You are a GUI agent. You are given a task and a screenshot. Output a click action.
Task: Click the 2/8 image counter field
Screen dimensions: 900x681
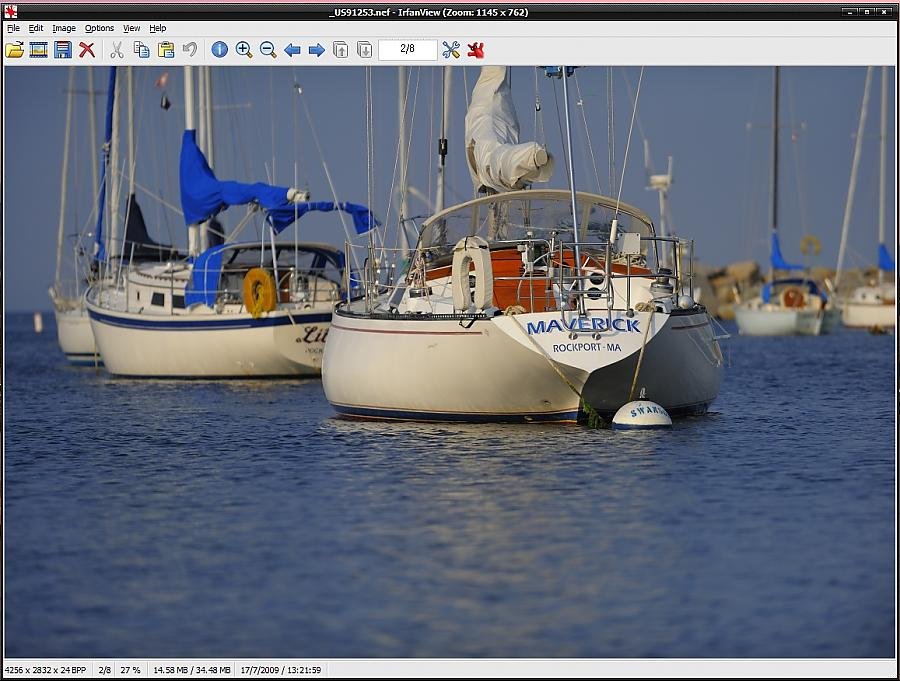point(407,50)
